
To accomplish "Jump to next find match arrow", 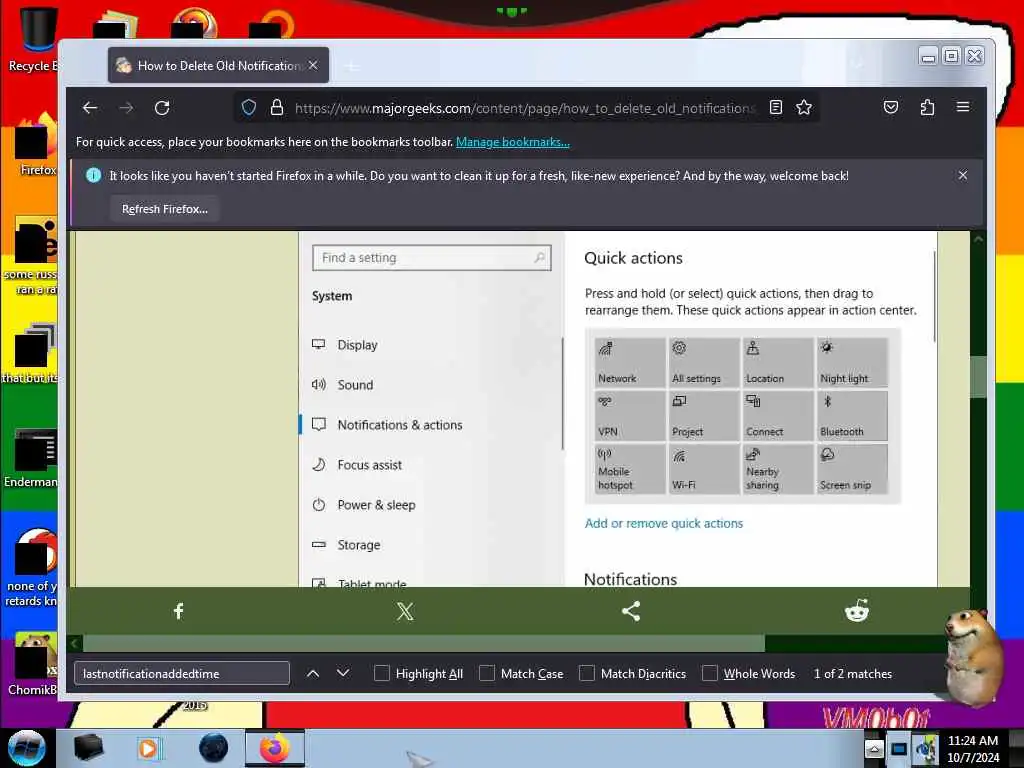I will (343, 673).
